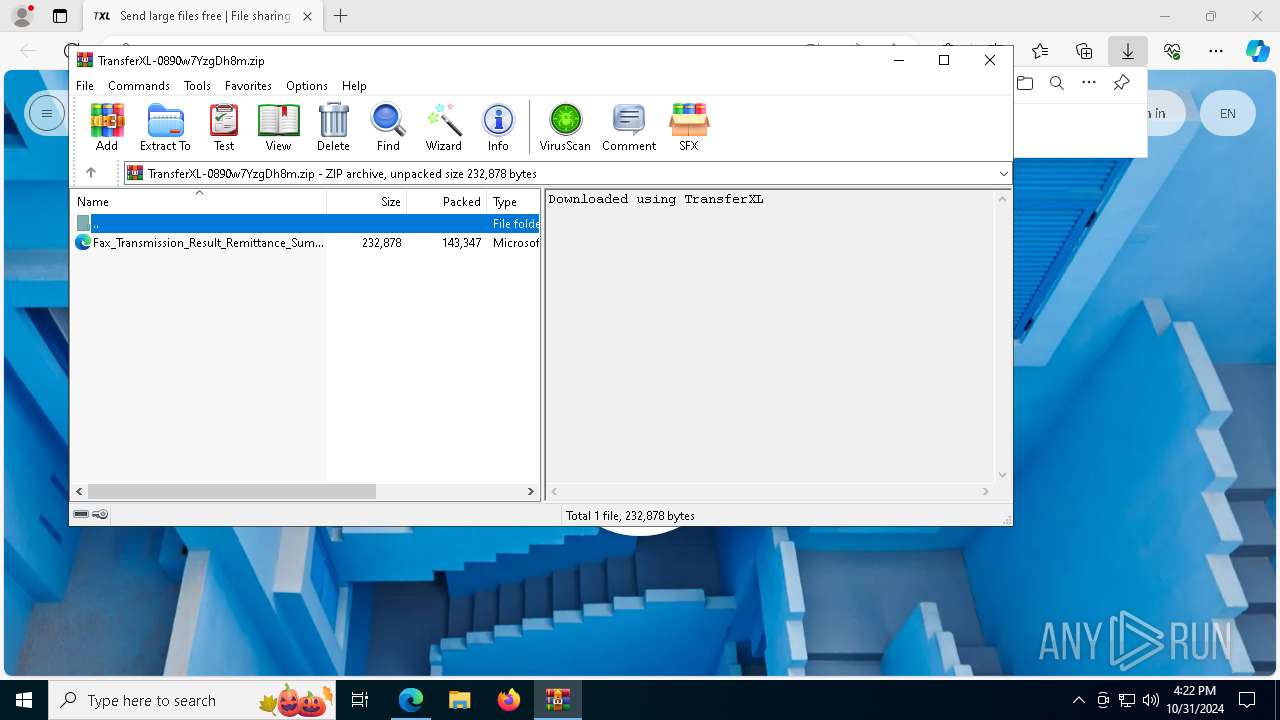Open the Options menu
This screenshot has height=720, width=1280.
point(306,86)
